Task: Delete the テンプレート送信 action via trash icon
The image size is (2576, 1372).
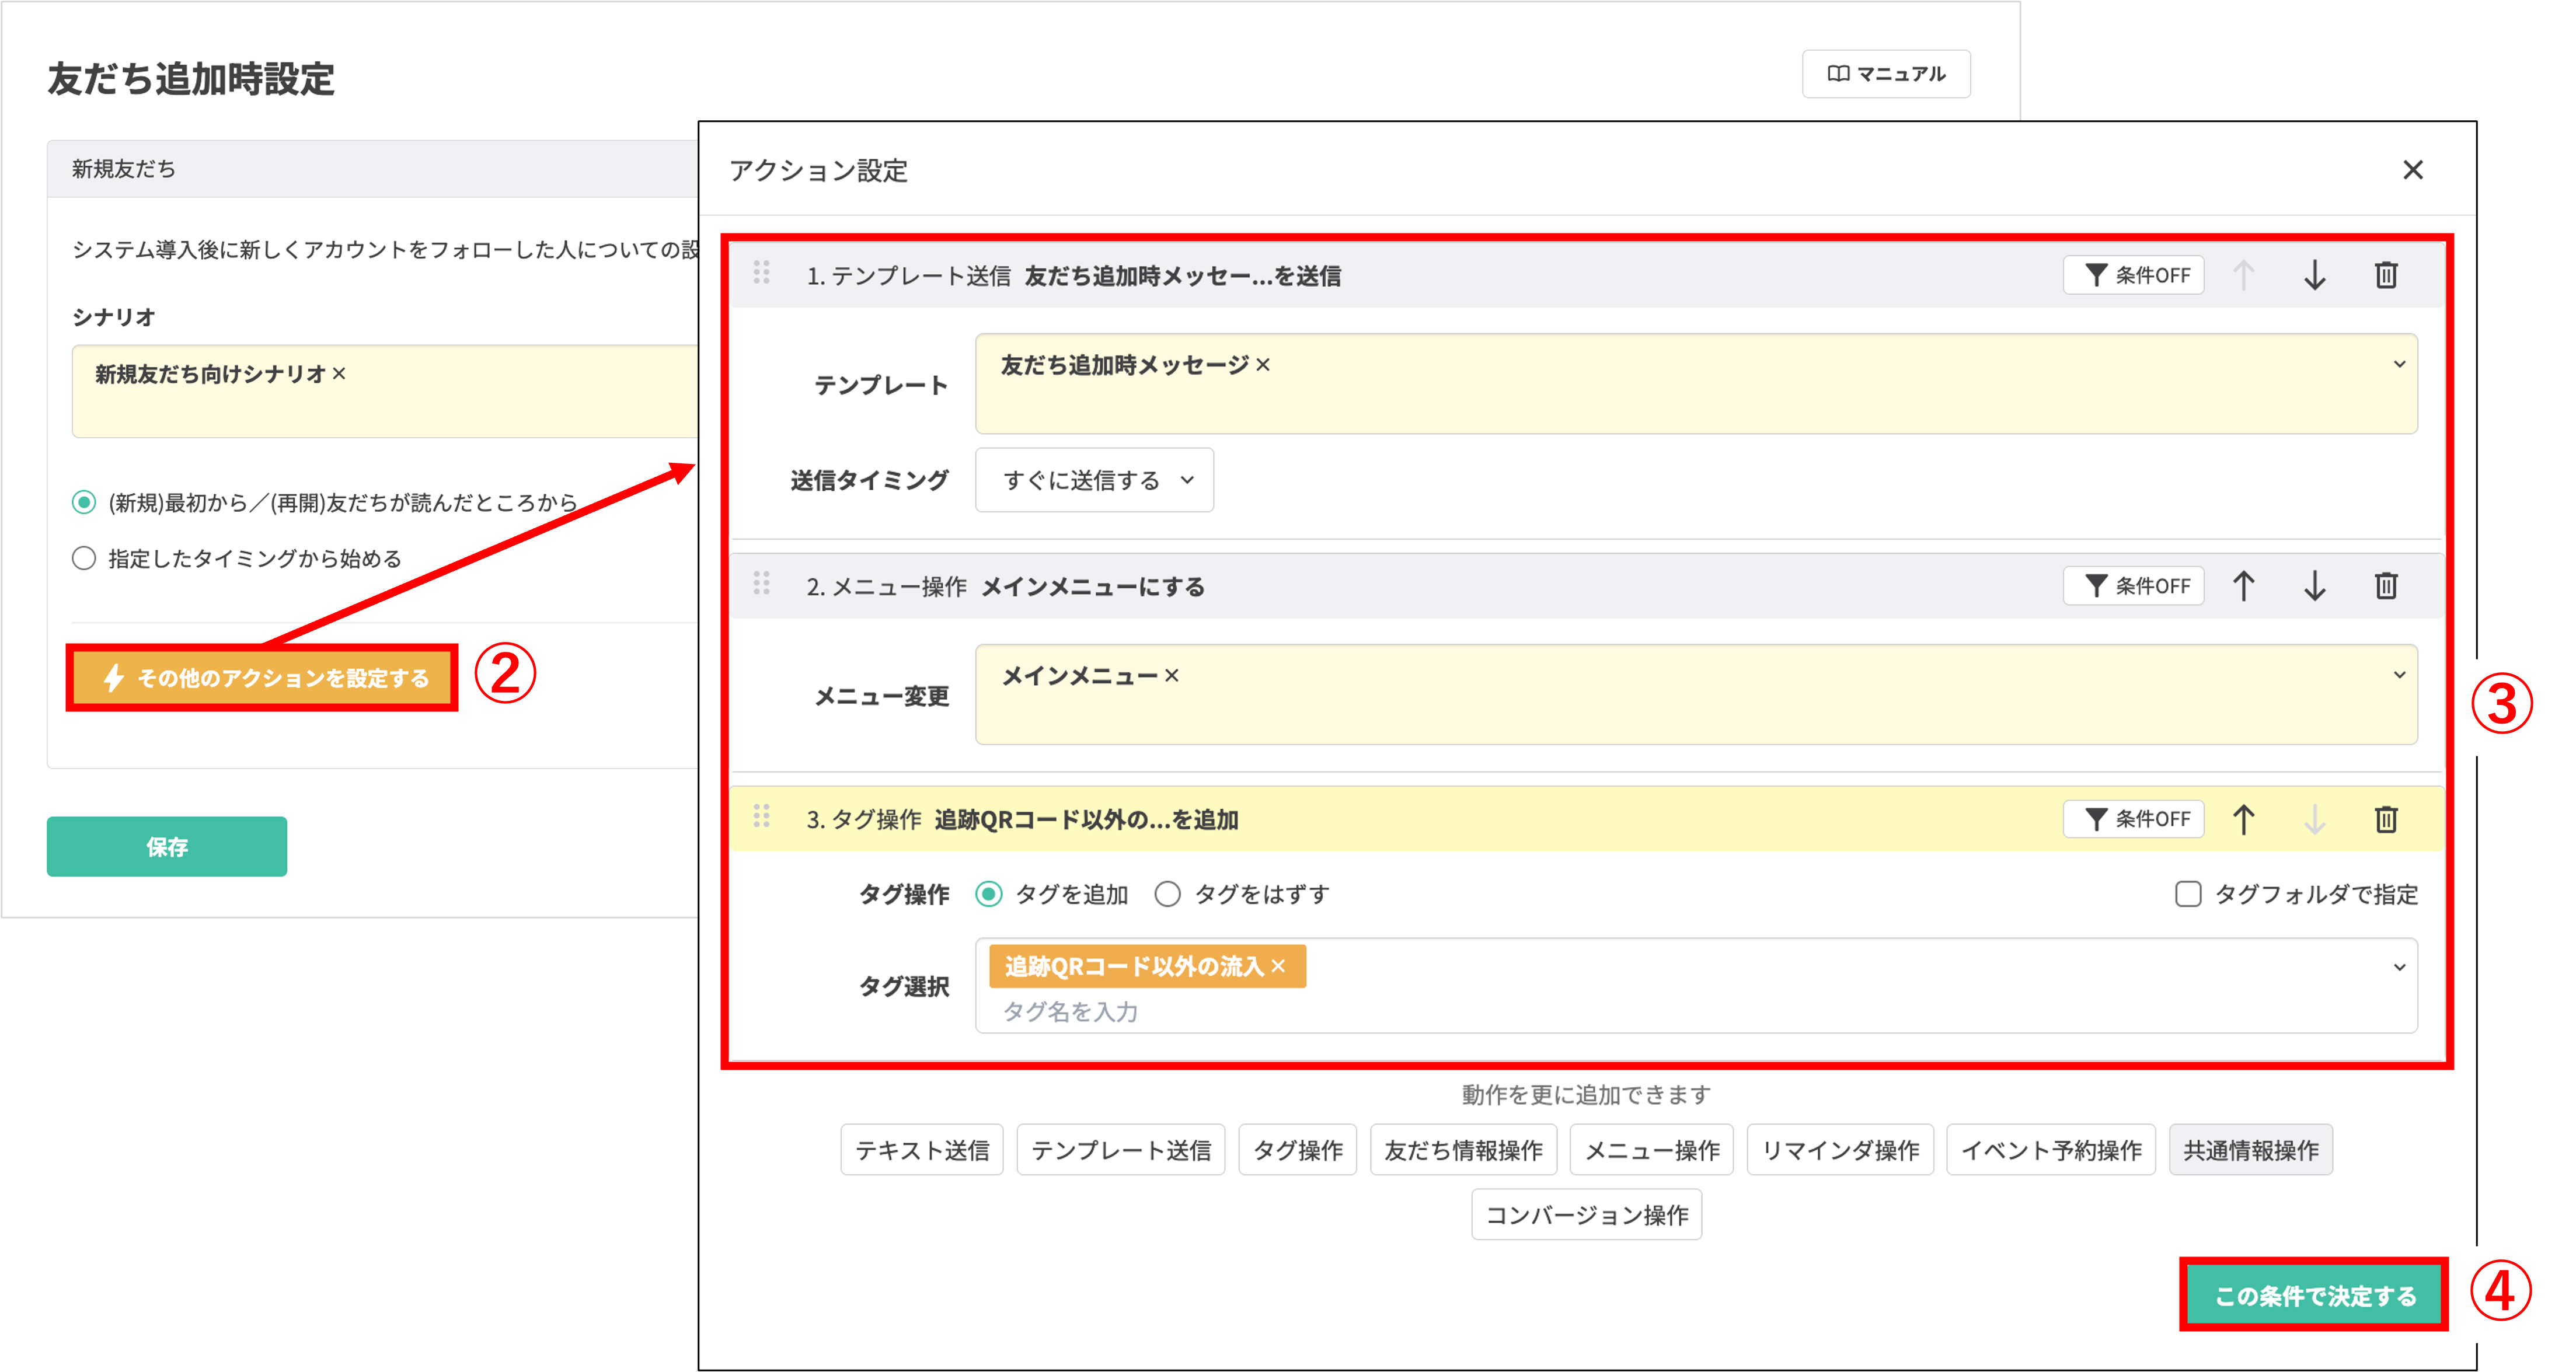Action: (x=2386, y=275)
